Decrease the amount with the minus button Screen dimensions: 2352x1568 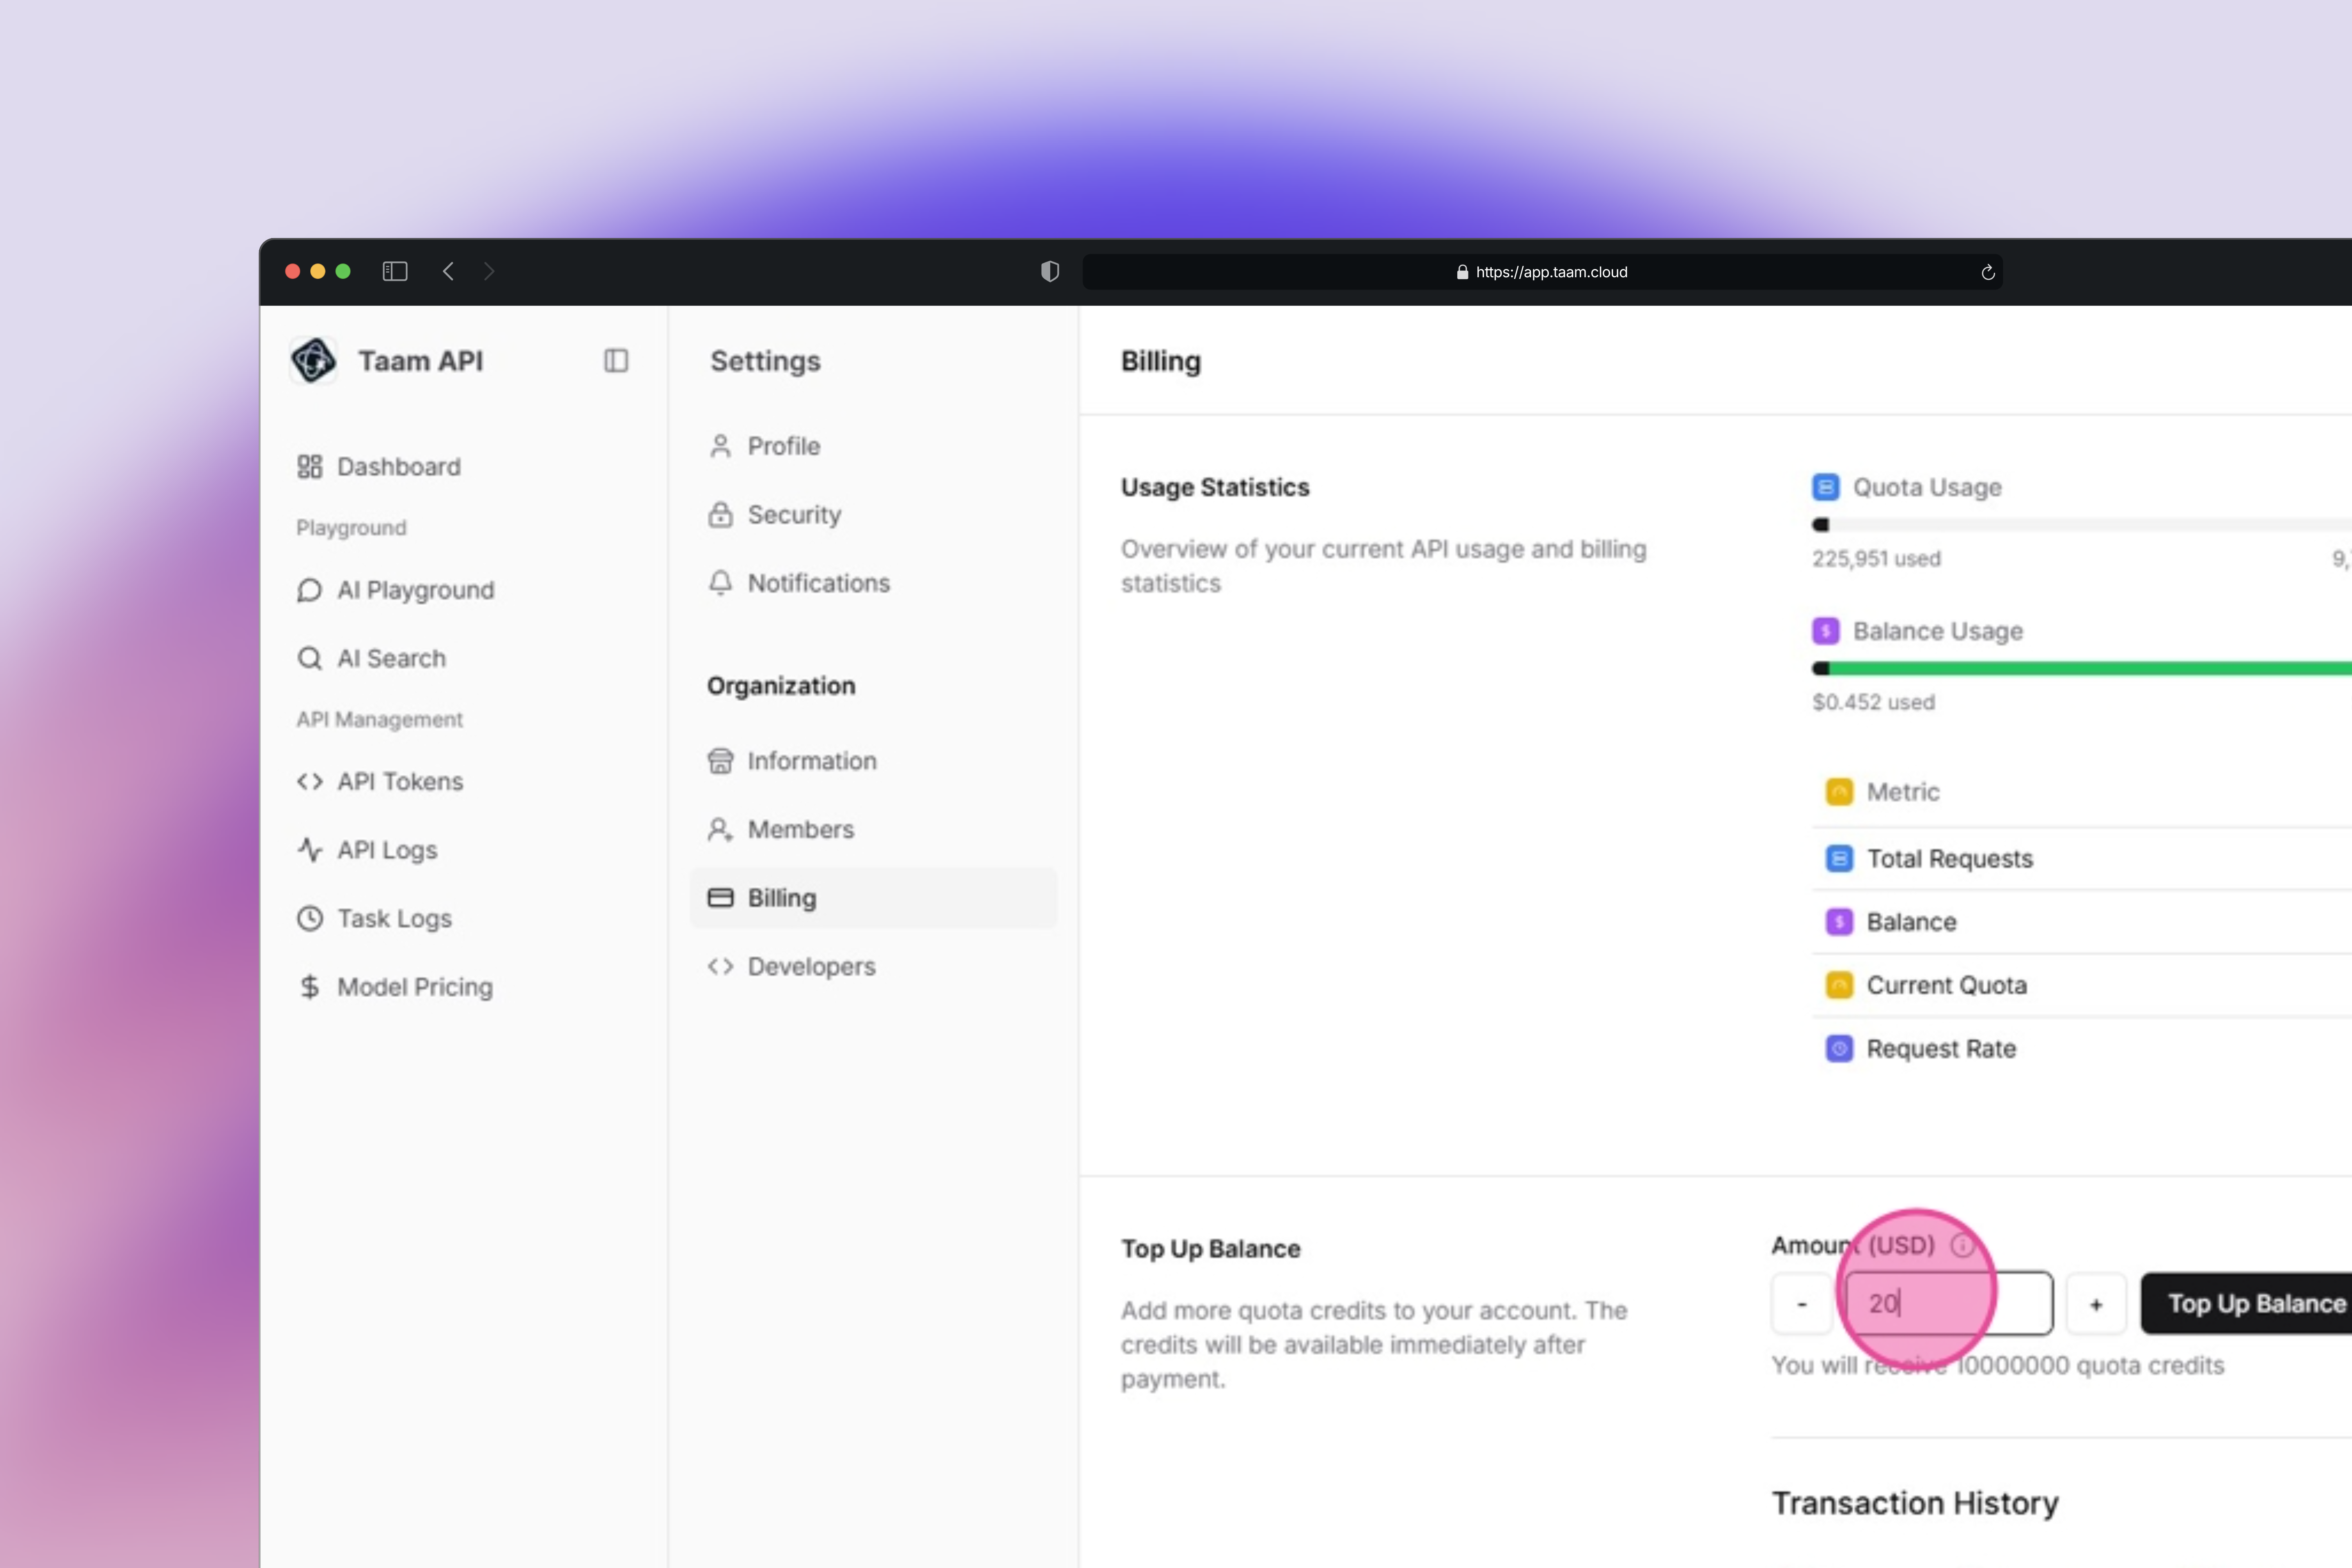click(x=1801, y=1304)
